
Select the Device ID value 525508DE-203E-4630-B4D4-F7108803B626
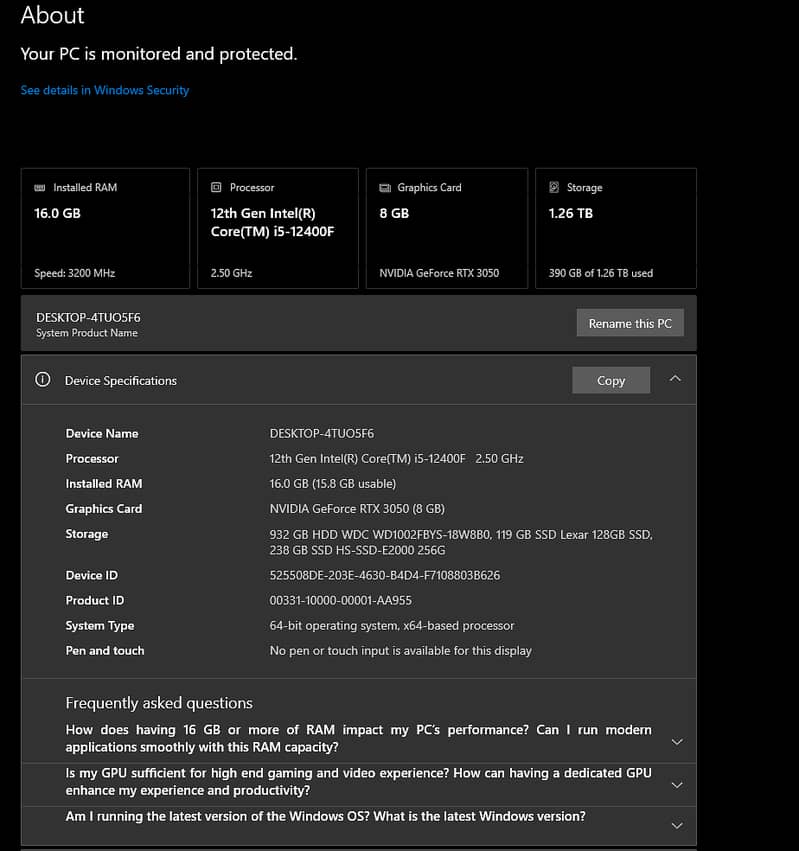coord(385,575)
